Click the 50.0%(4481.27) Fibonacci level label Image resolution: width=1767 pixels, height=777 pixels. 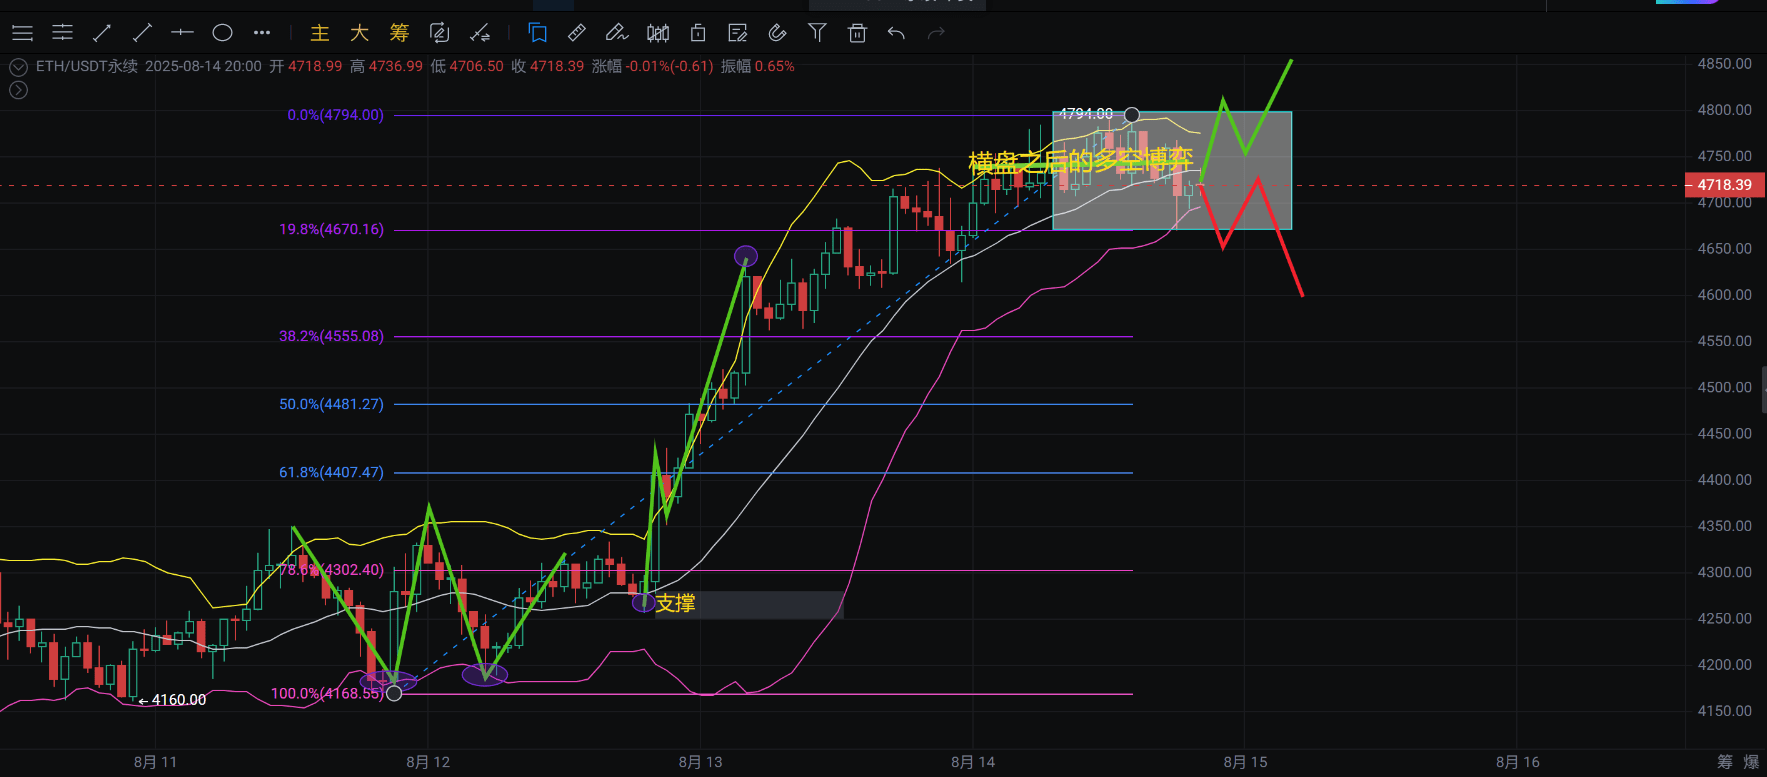(331, 404)
